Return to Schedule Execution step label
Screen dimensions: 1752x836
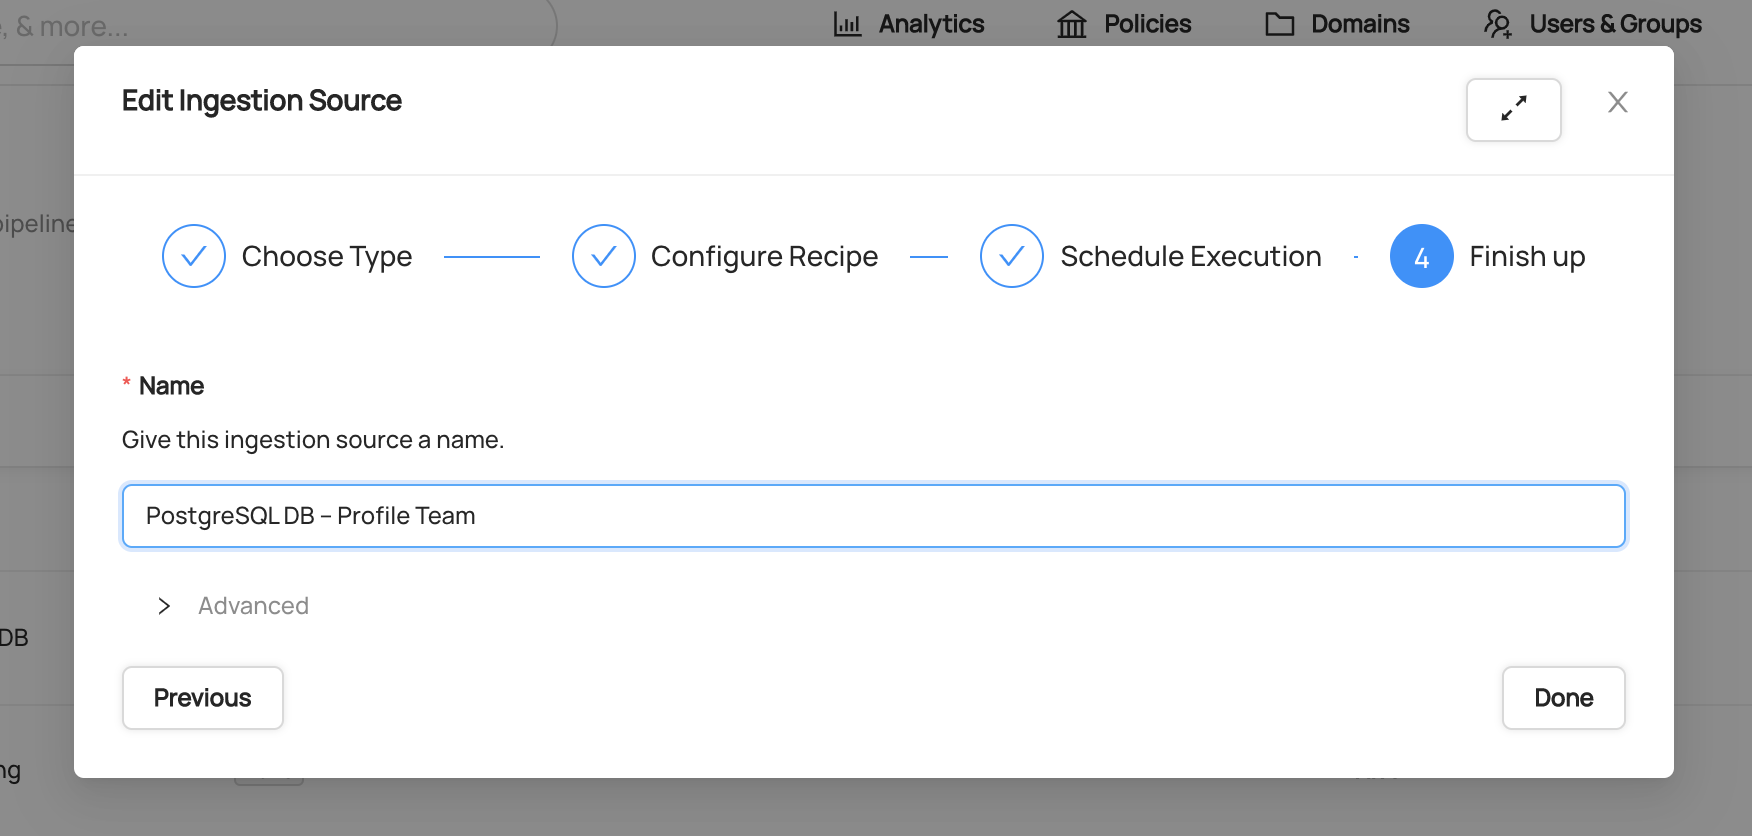pyautogui.click(x=1190, y=257)
